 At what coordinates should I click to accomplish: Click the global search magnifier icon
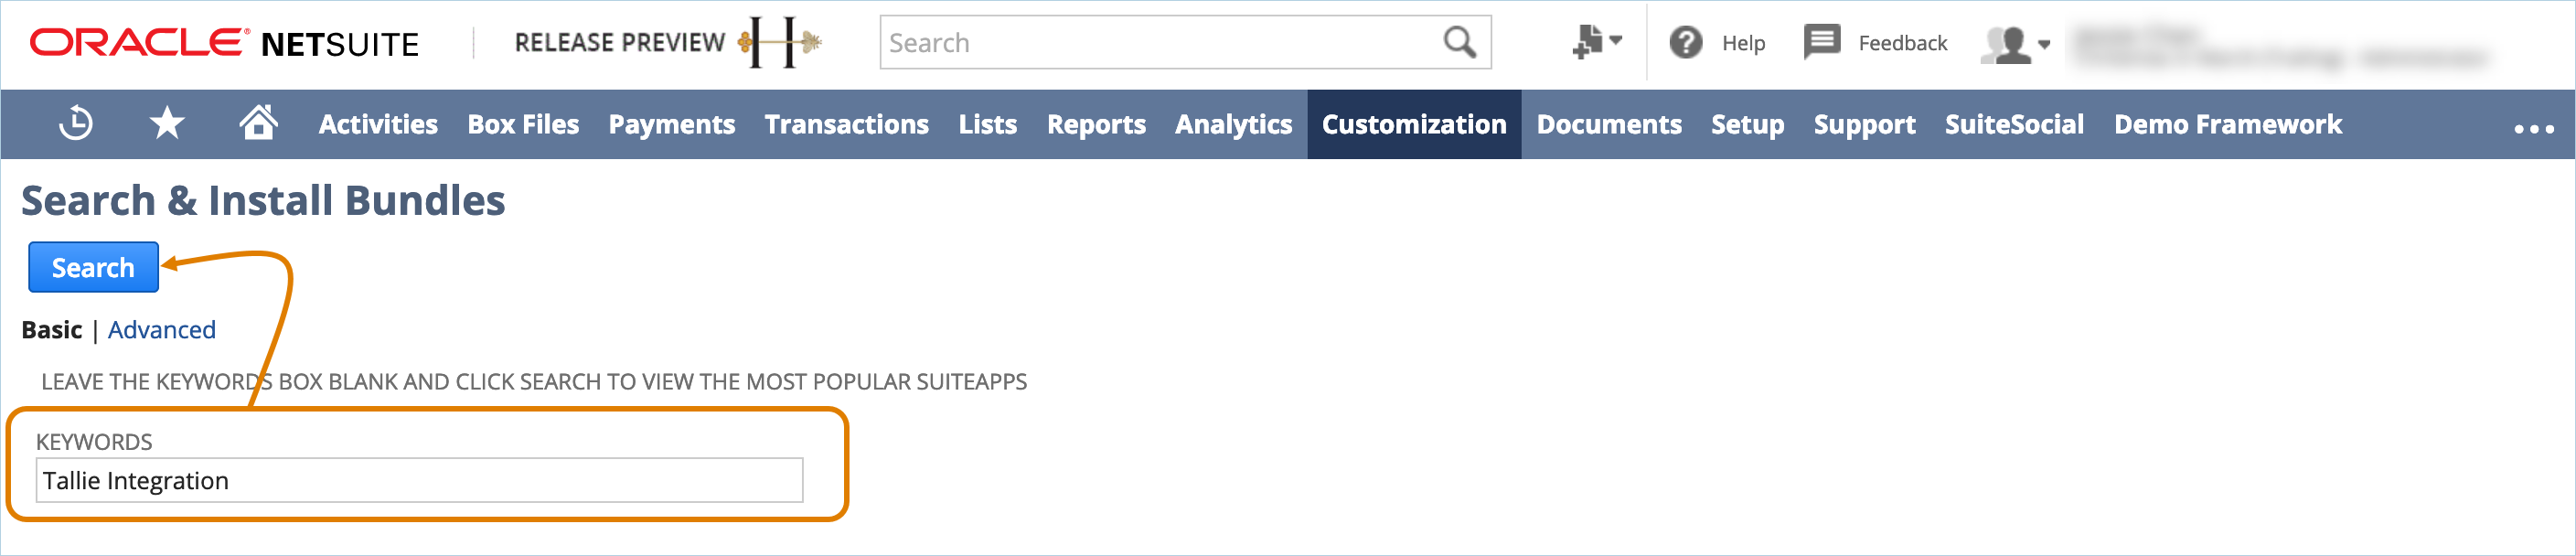(x=1459, y=42)
